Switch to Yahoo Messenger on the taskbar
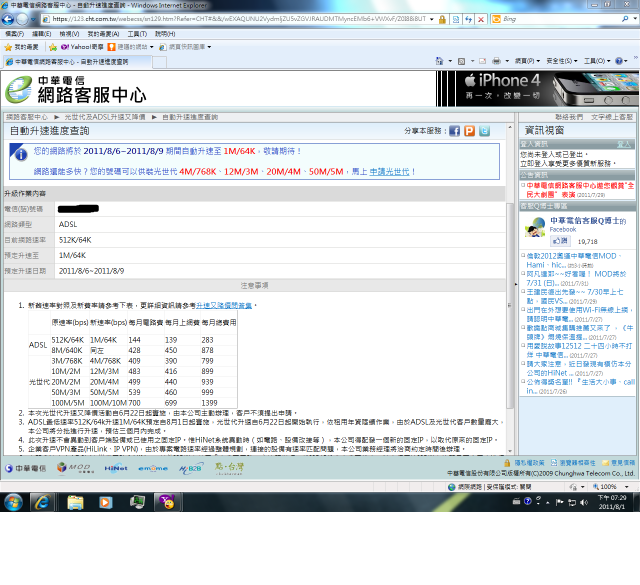Image resolution: width=640 pixels, height=585 pixels. pyautogui.click(x=167, y=503)
